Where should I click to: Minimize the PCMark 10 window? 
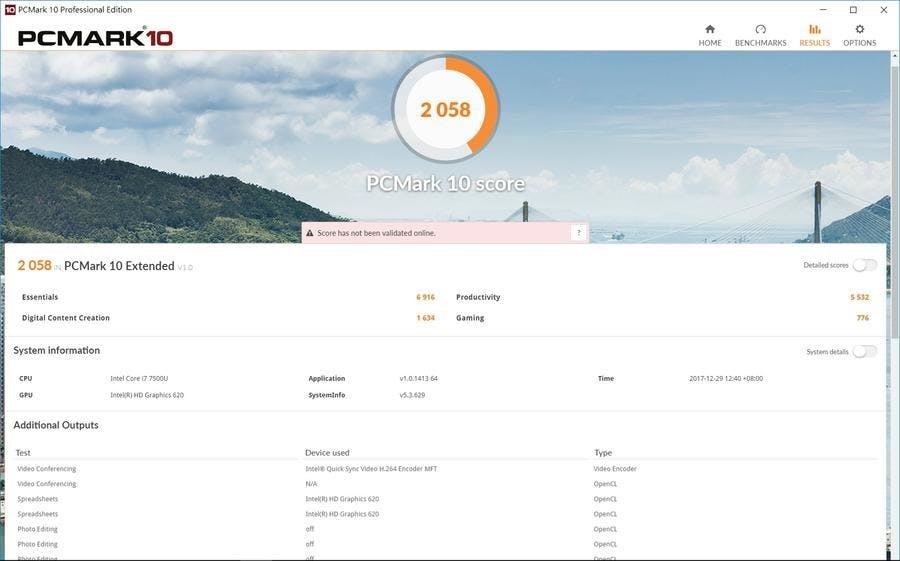coord(826,9)
